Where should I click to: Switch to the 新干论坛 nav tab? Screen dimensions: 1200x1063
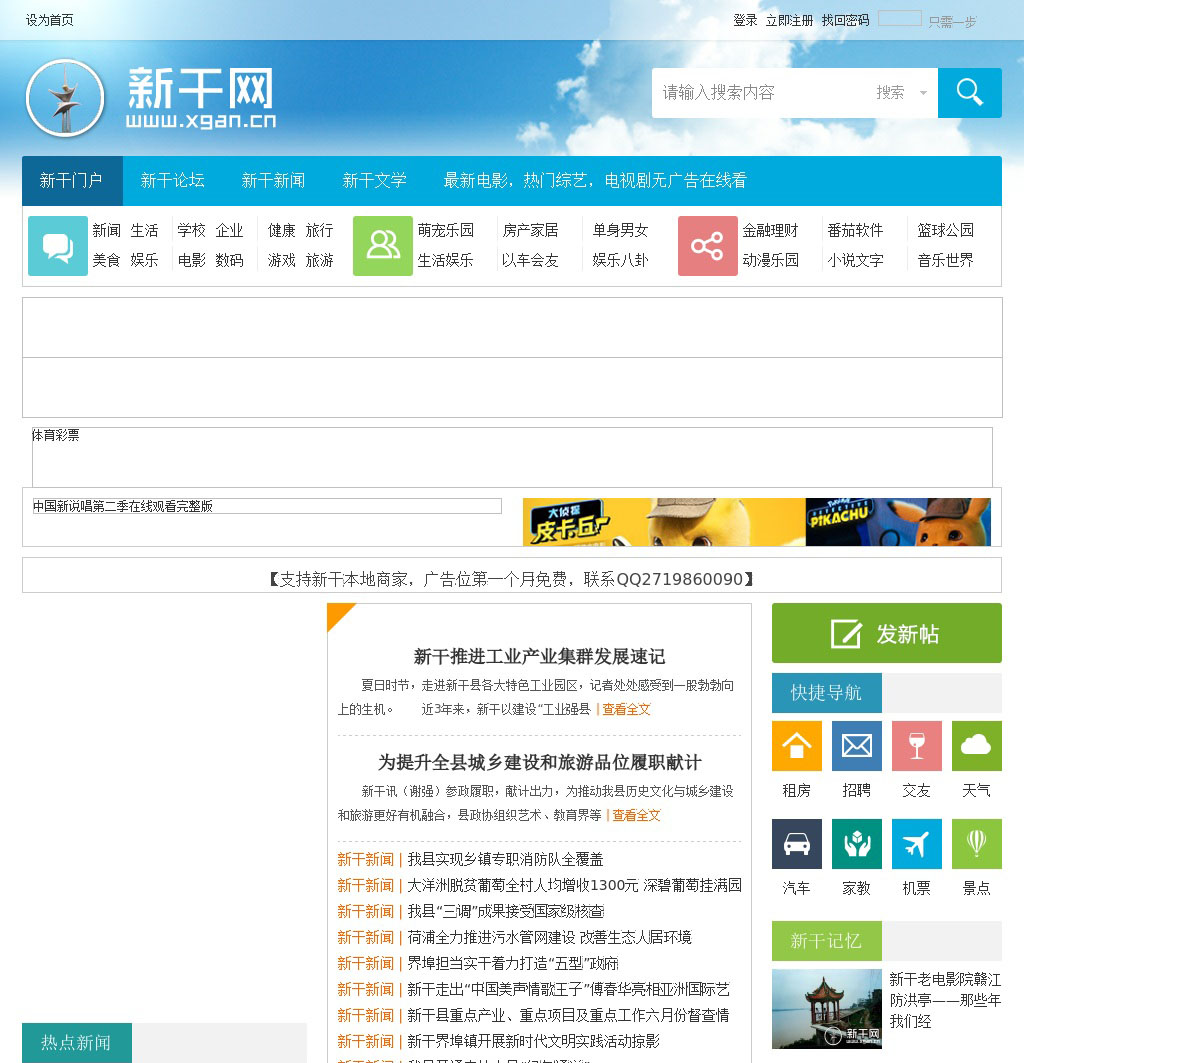coord(172,181)
